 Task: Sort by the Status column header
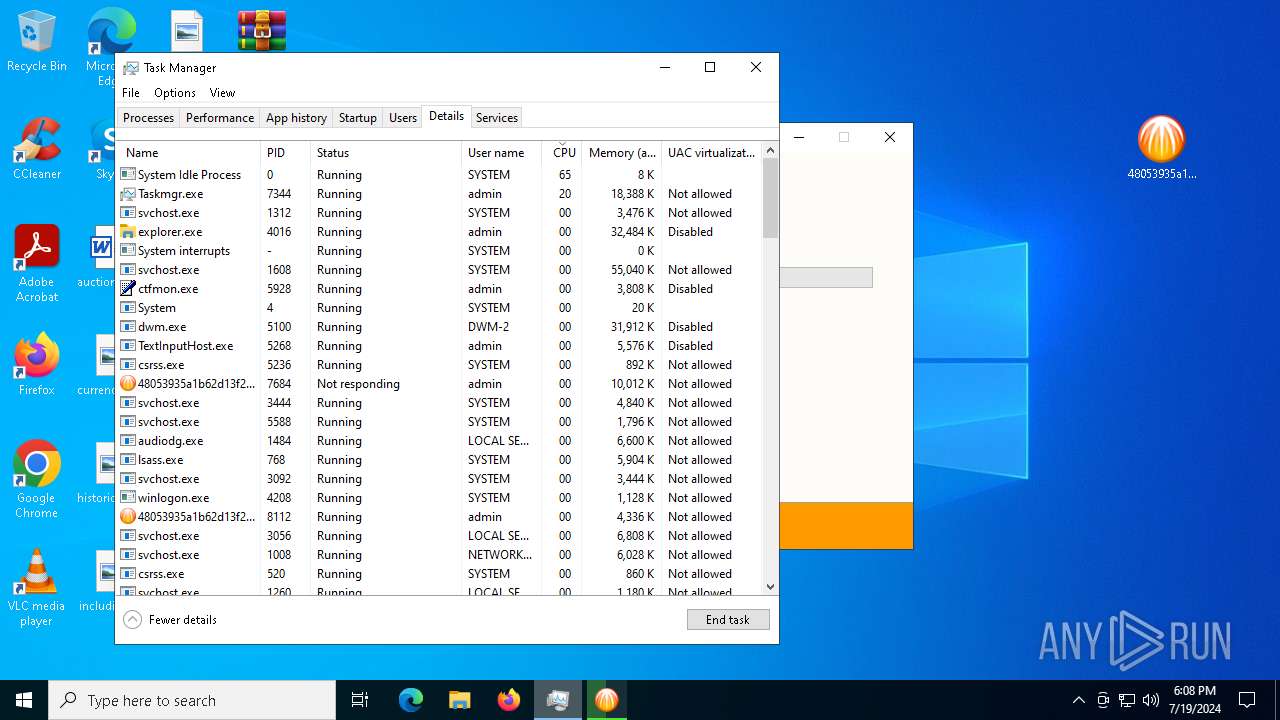pyautogui.click(x=387, y=153)
